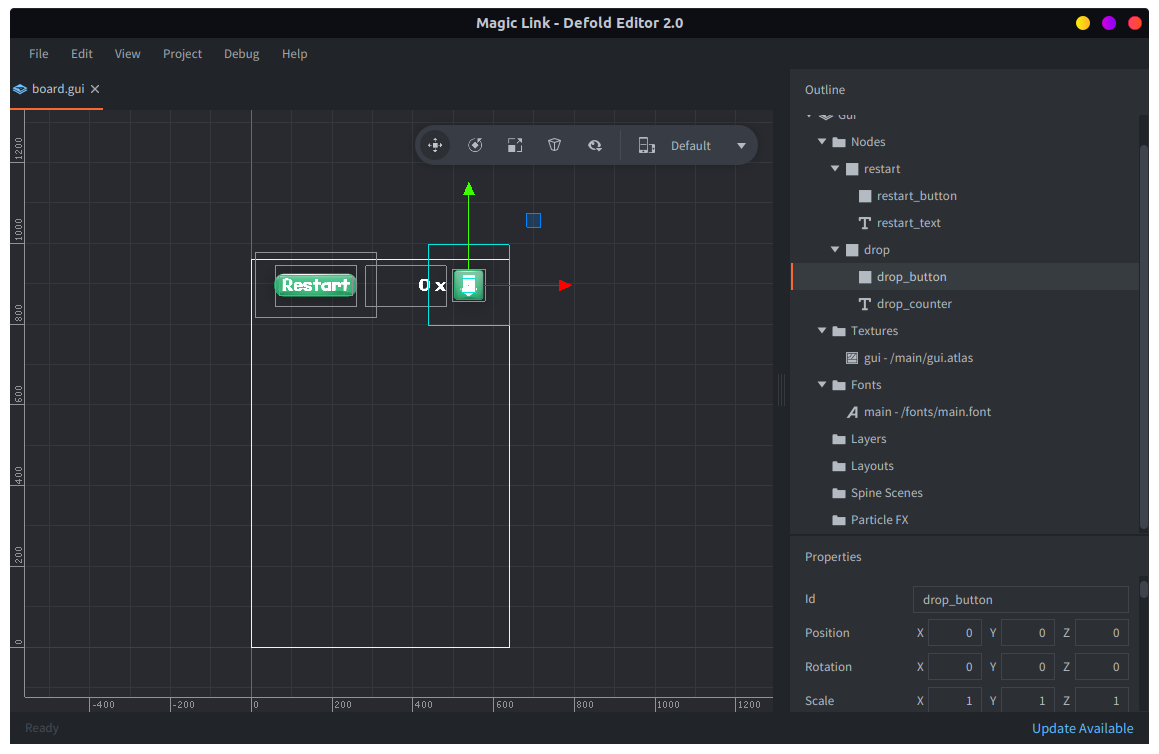1159x754 pixels.
Task: Open the Default layout dropdown
Action: pos(741,146)
